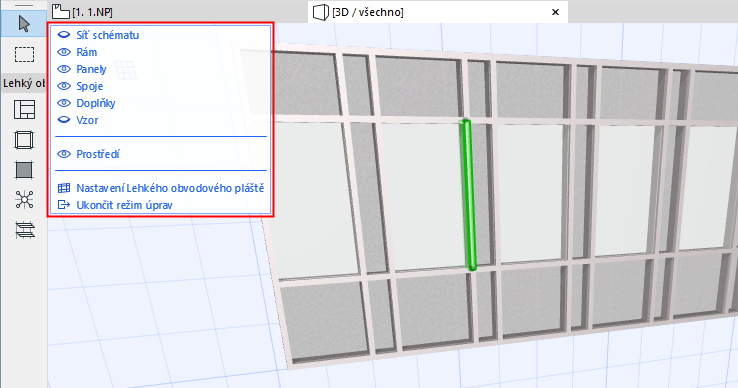Click the 3D view icon on the tab
738x388 pixels.
coord(321,12)
